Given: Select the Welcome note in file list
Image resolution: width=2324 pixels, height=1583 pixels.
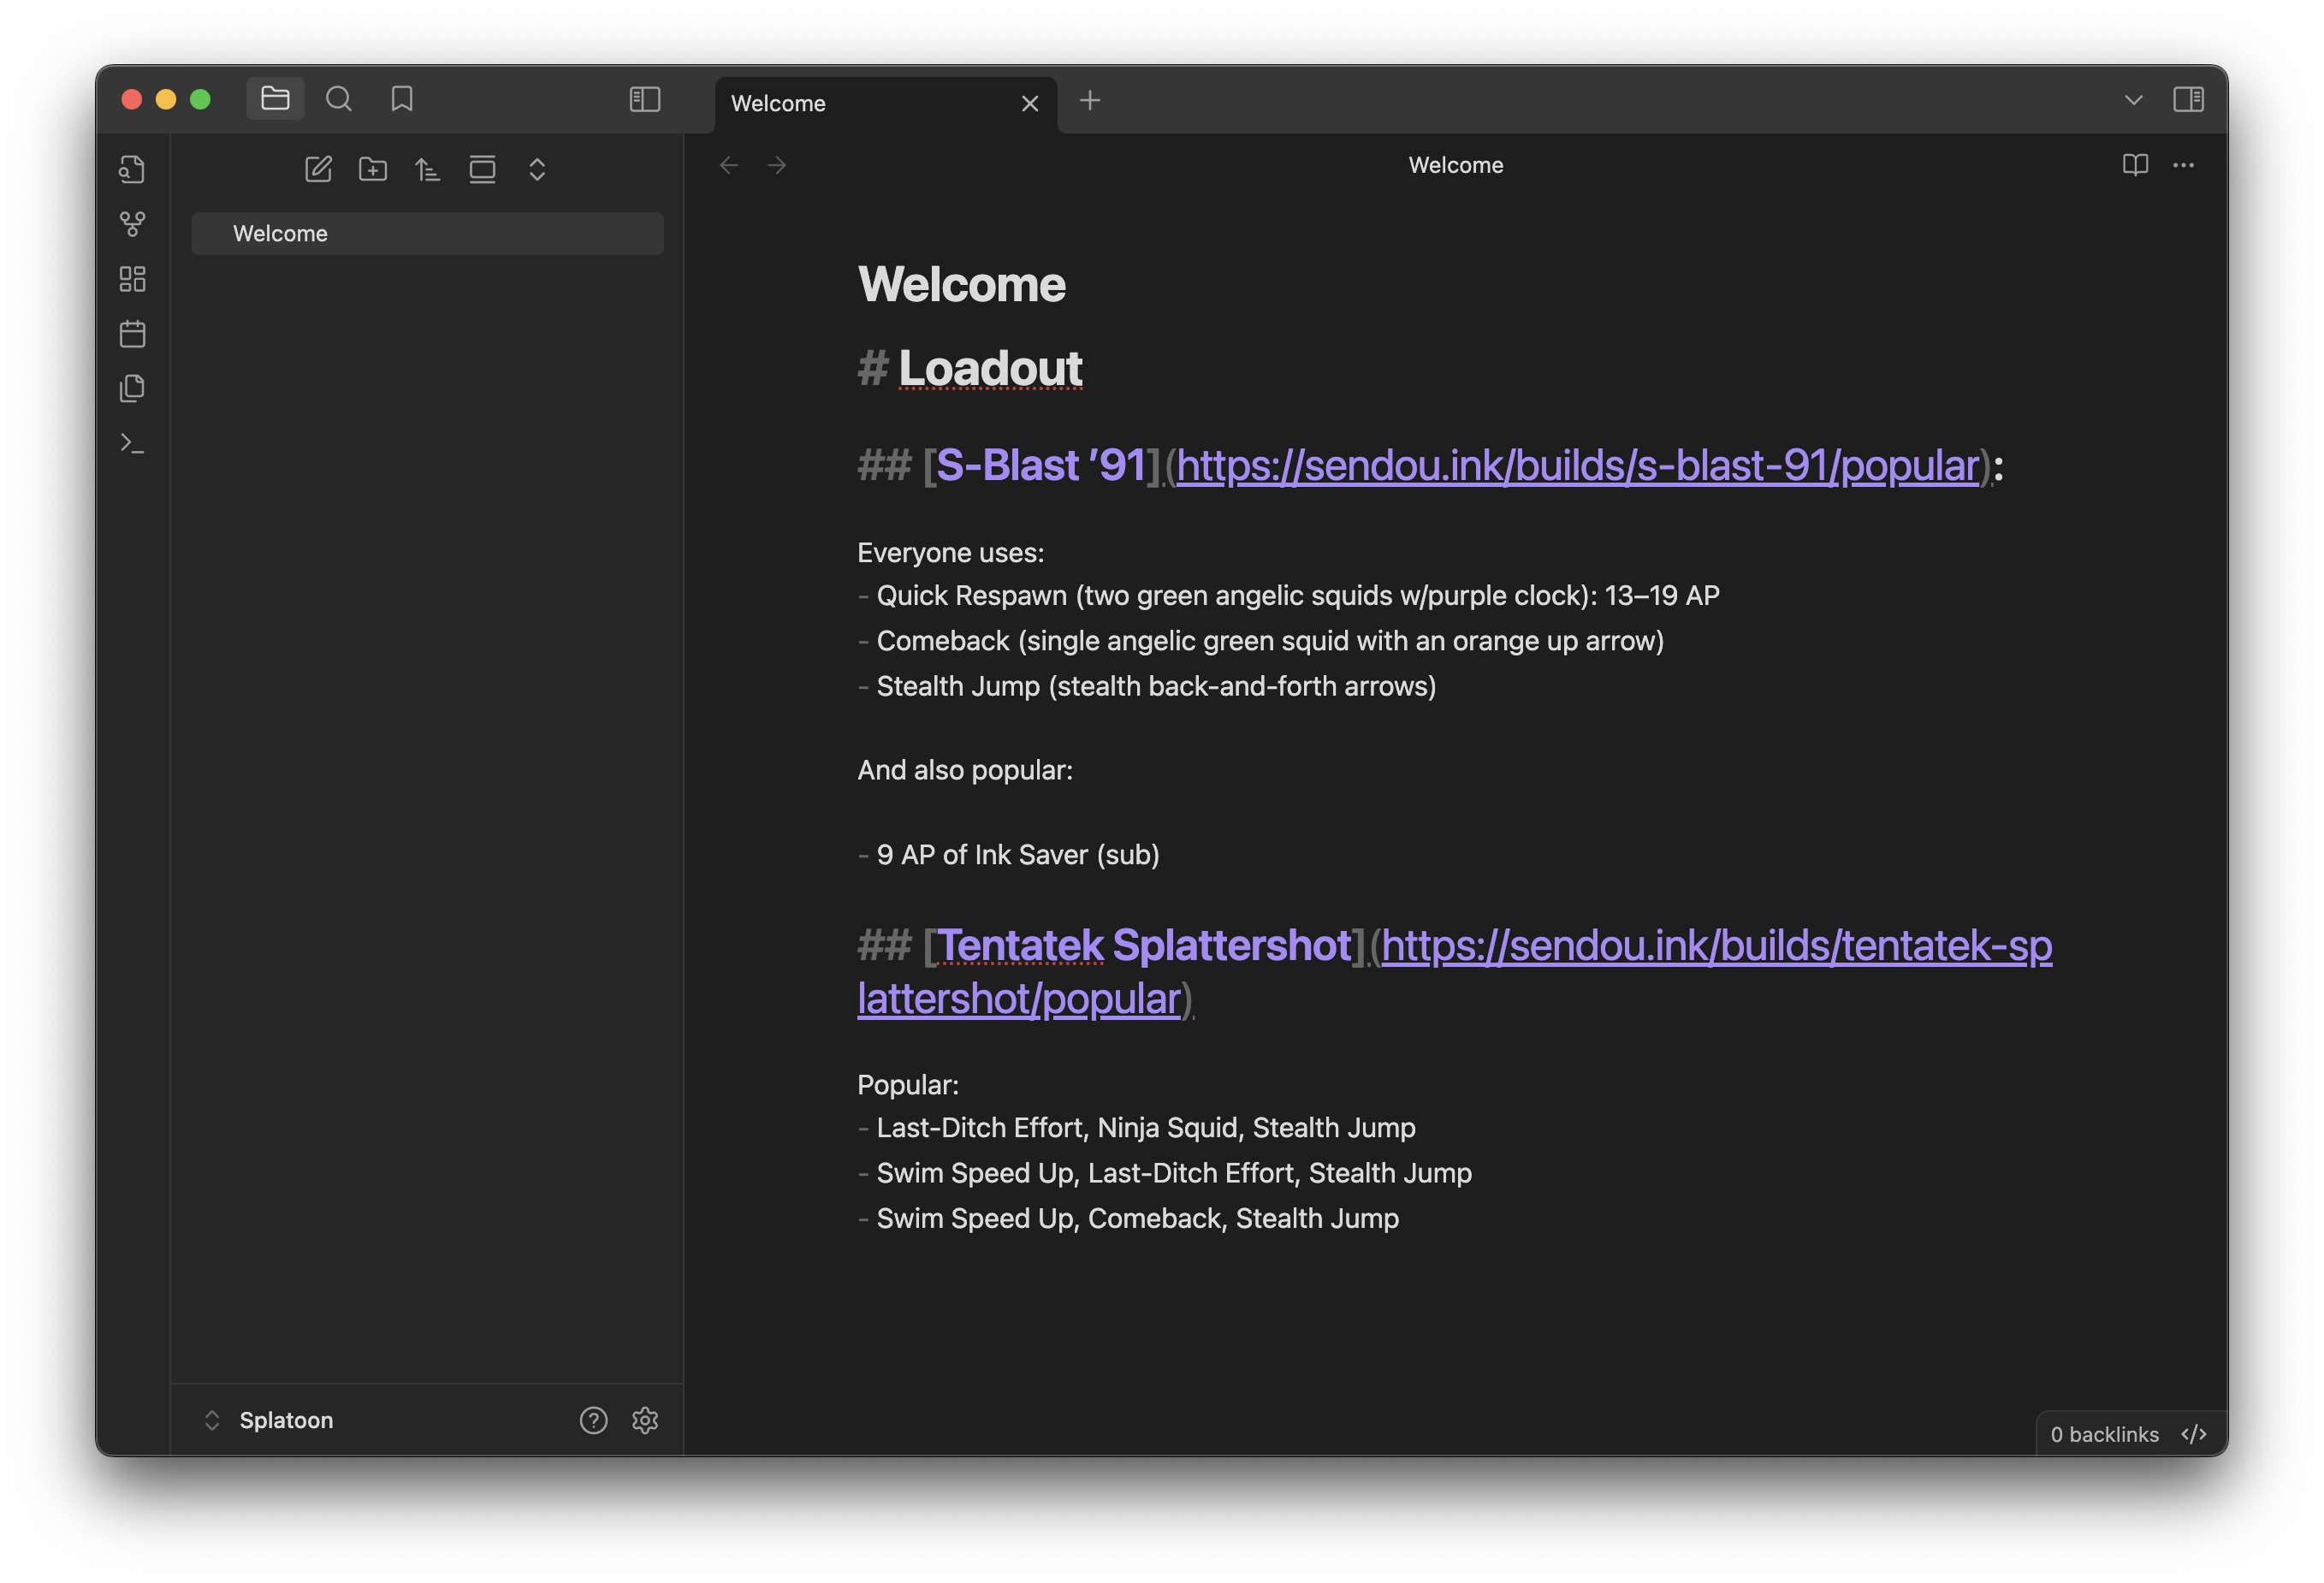Looking at the screenshot, I should (427, 233).
